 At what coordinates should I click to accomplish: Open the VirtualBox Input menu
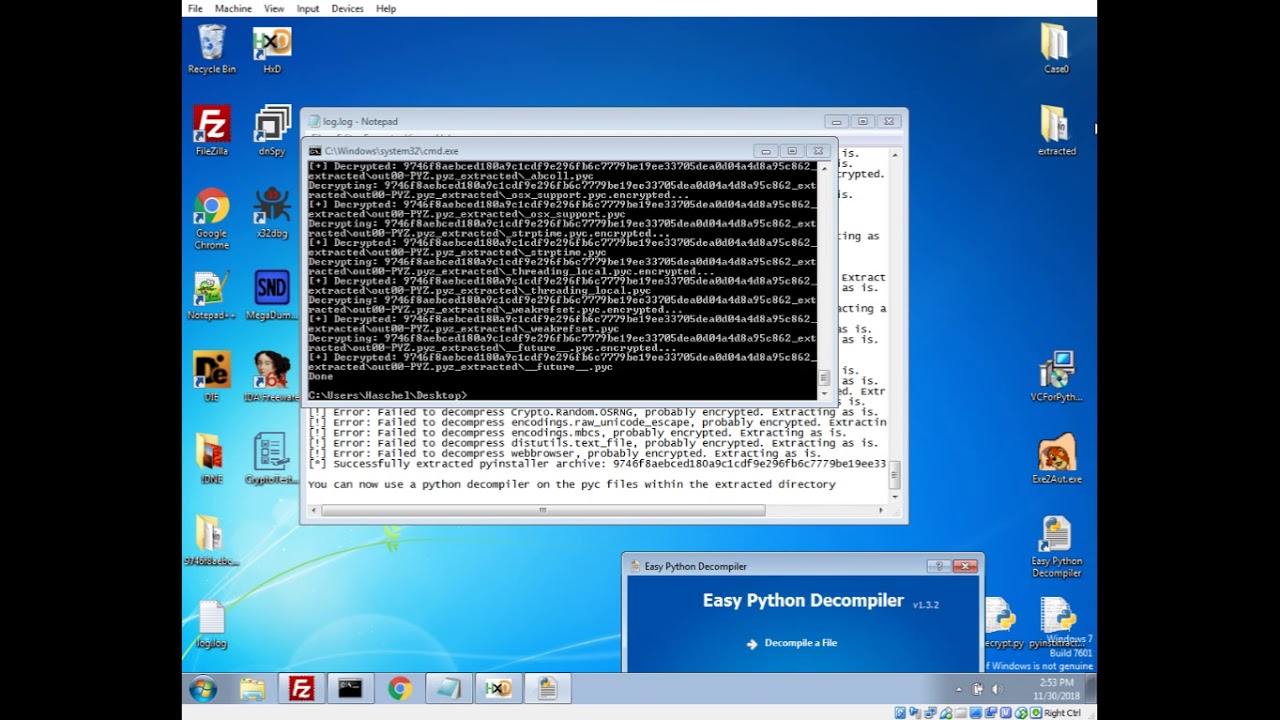click(308, 8)
